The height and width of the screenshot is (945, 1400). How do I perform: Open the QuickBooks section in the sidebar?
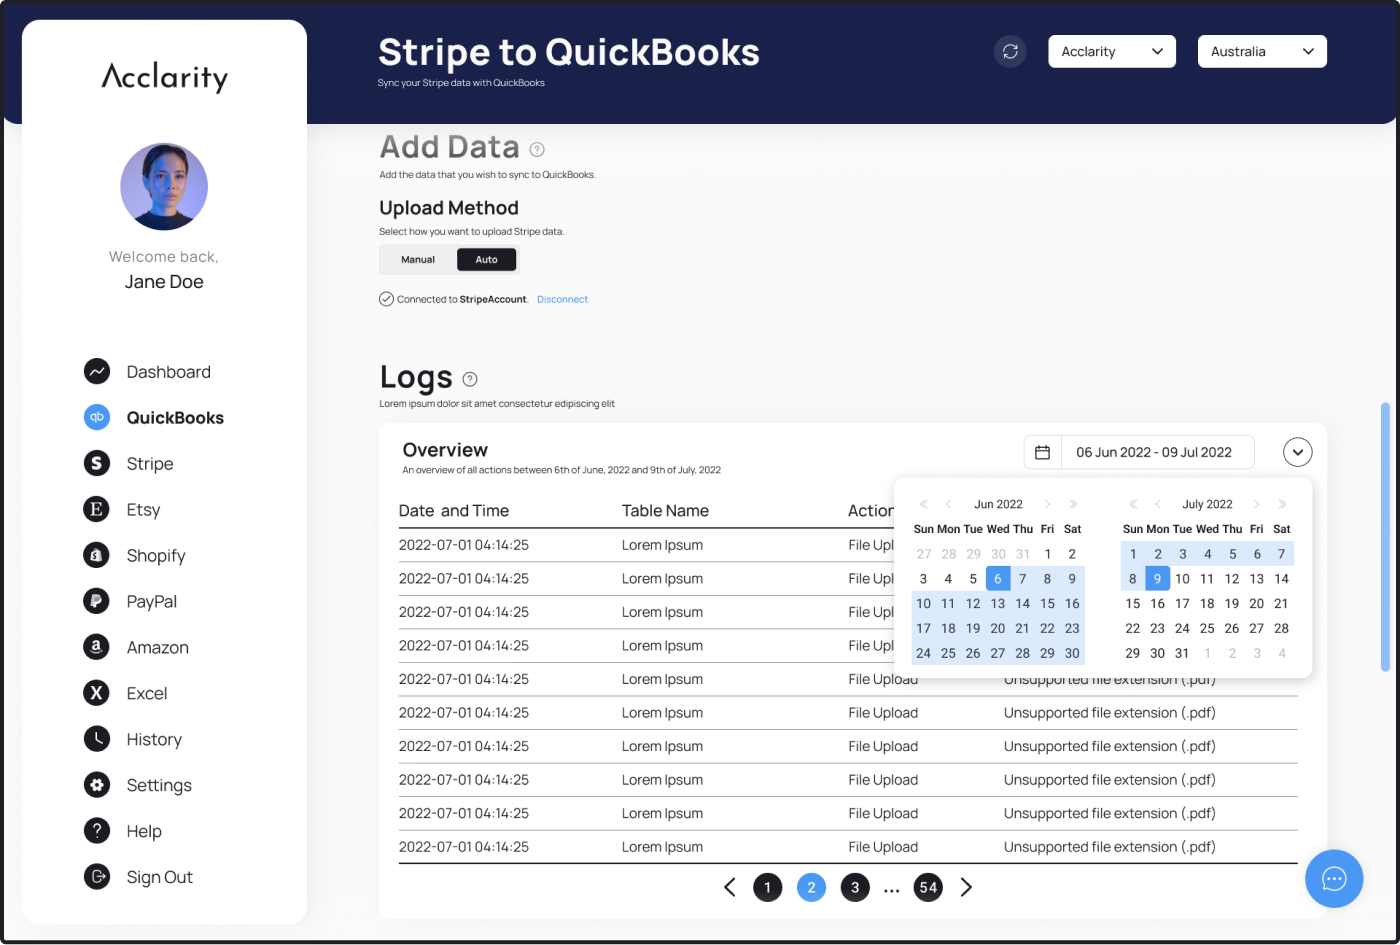click(96, 417)
